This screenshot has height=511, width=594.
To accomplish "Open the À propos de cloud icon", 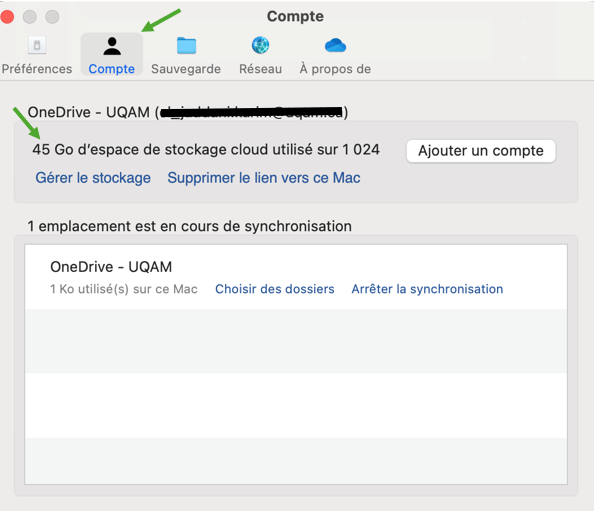I will (x=335, y=45).
